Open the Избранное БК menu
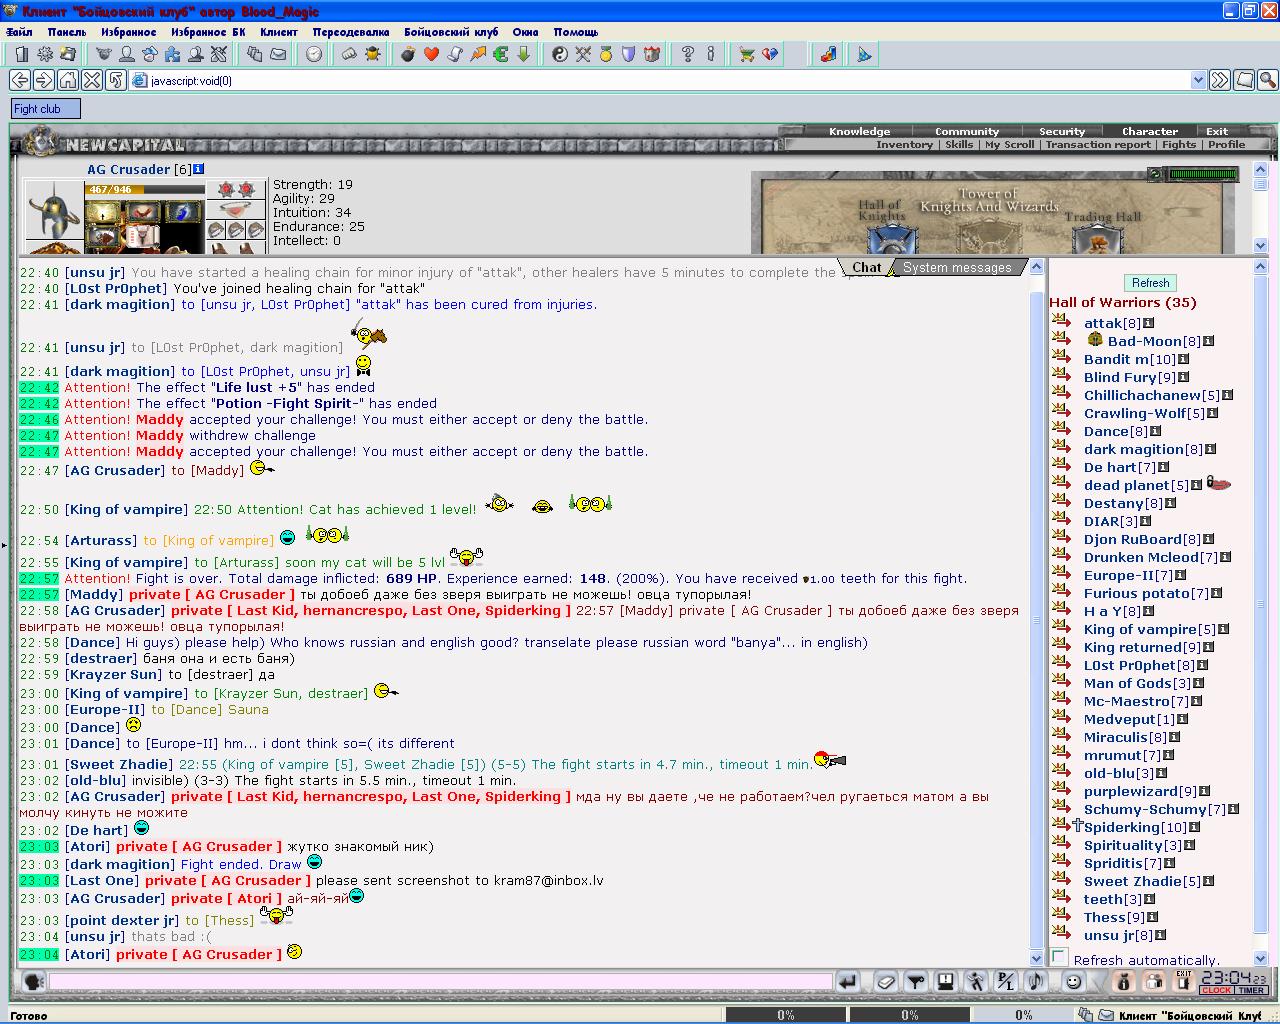 coord(208,32)
